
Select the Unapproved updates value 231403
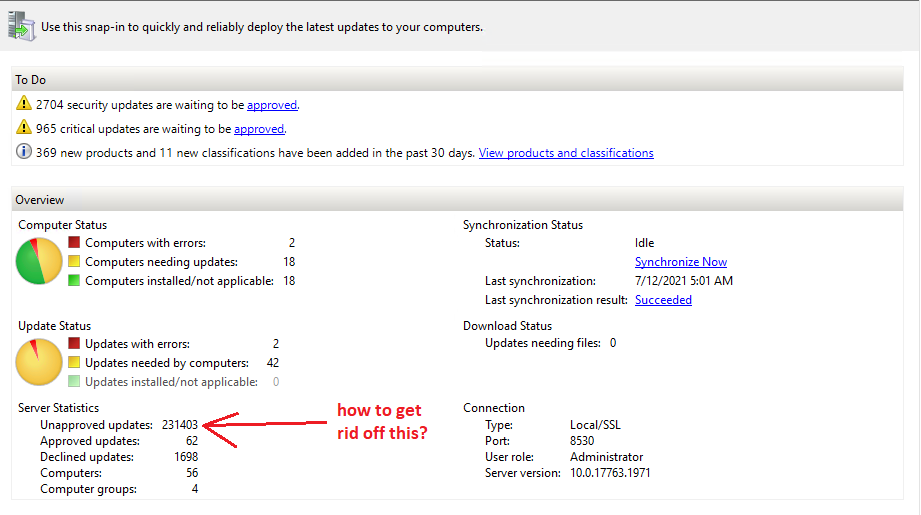[180, 425]
